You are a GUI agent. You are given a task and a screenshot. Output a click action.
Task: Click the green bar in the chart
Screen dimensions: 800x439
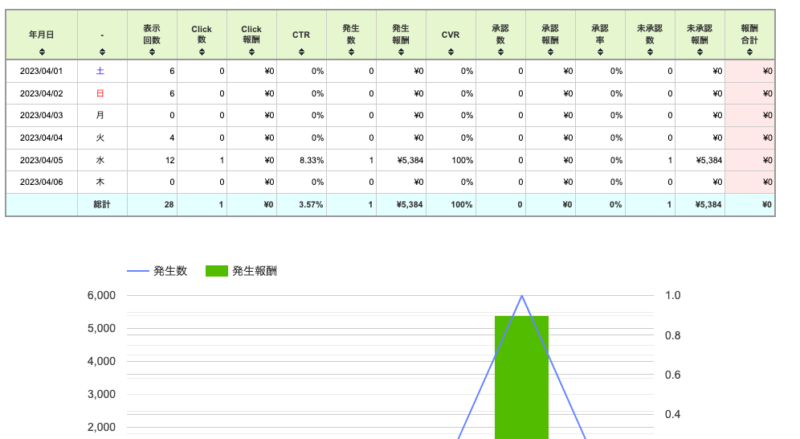pos(521,377)
